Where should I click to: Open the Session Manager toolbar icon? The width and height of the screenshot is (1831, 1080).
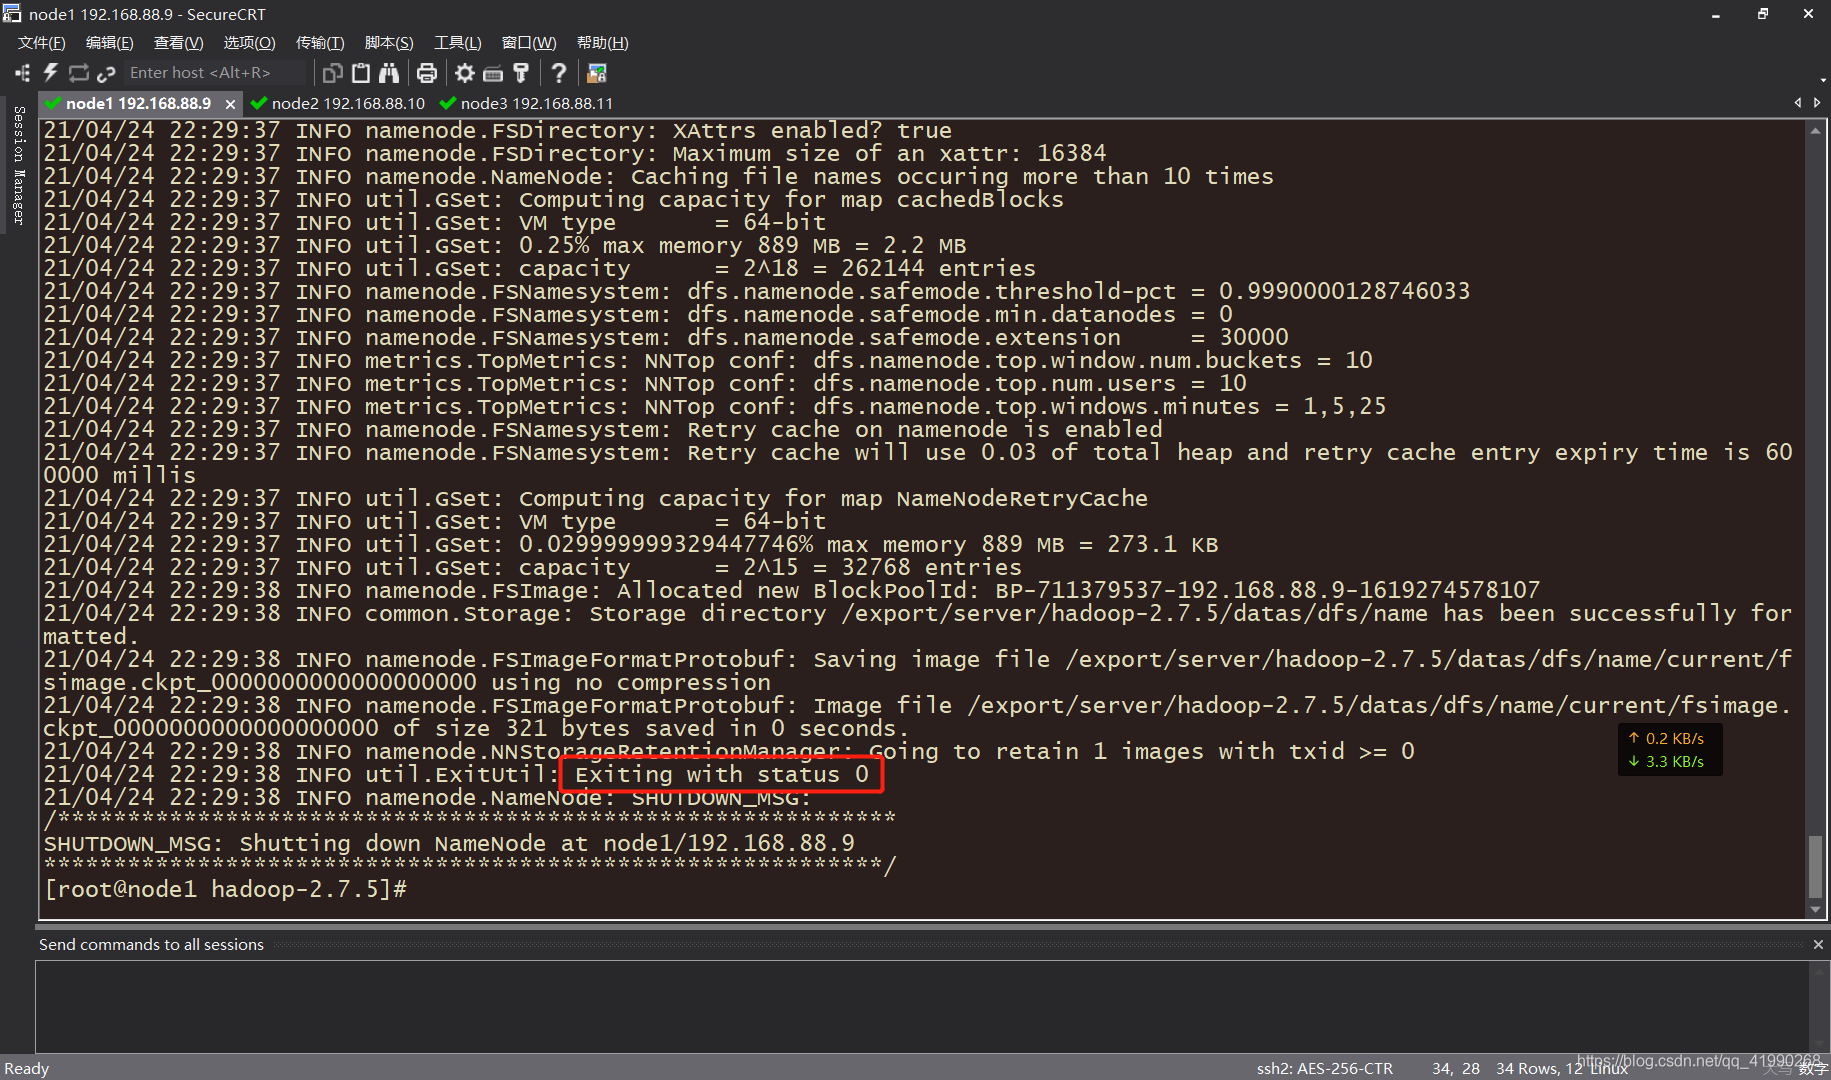(22, 73)
